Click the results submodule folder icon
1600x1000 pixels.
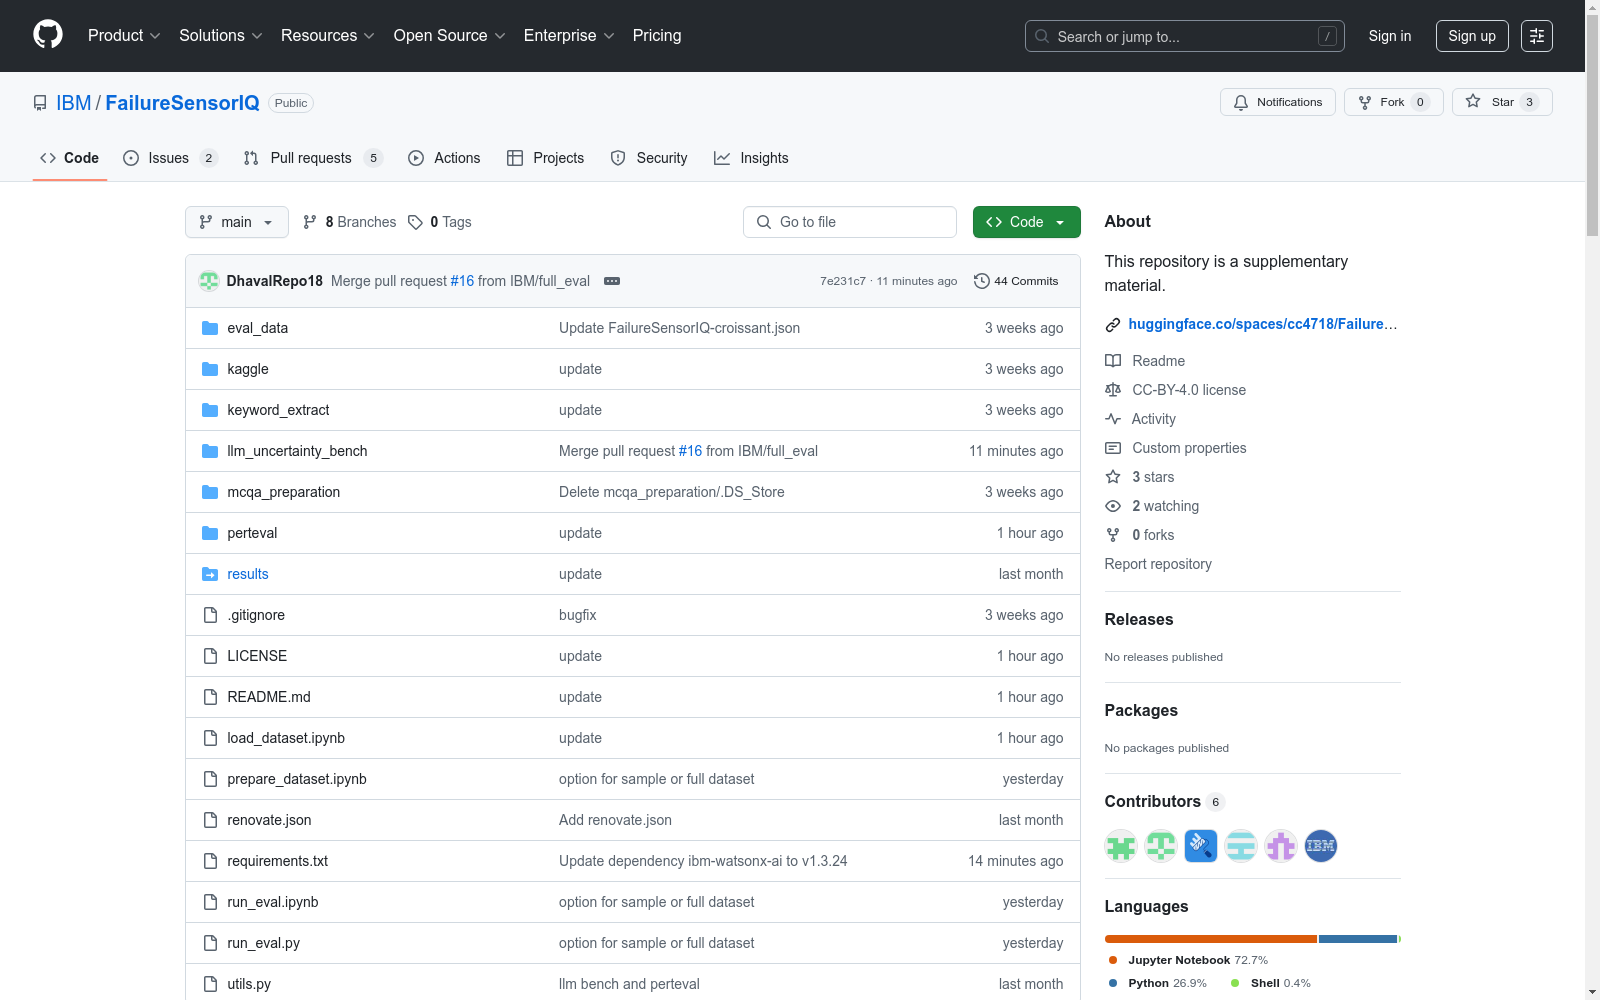click(210, 574)
